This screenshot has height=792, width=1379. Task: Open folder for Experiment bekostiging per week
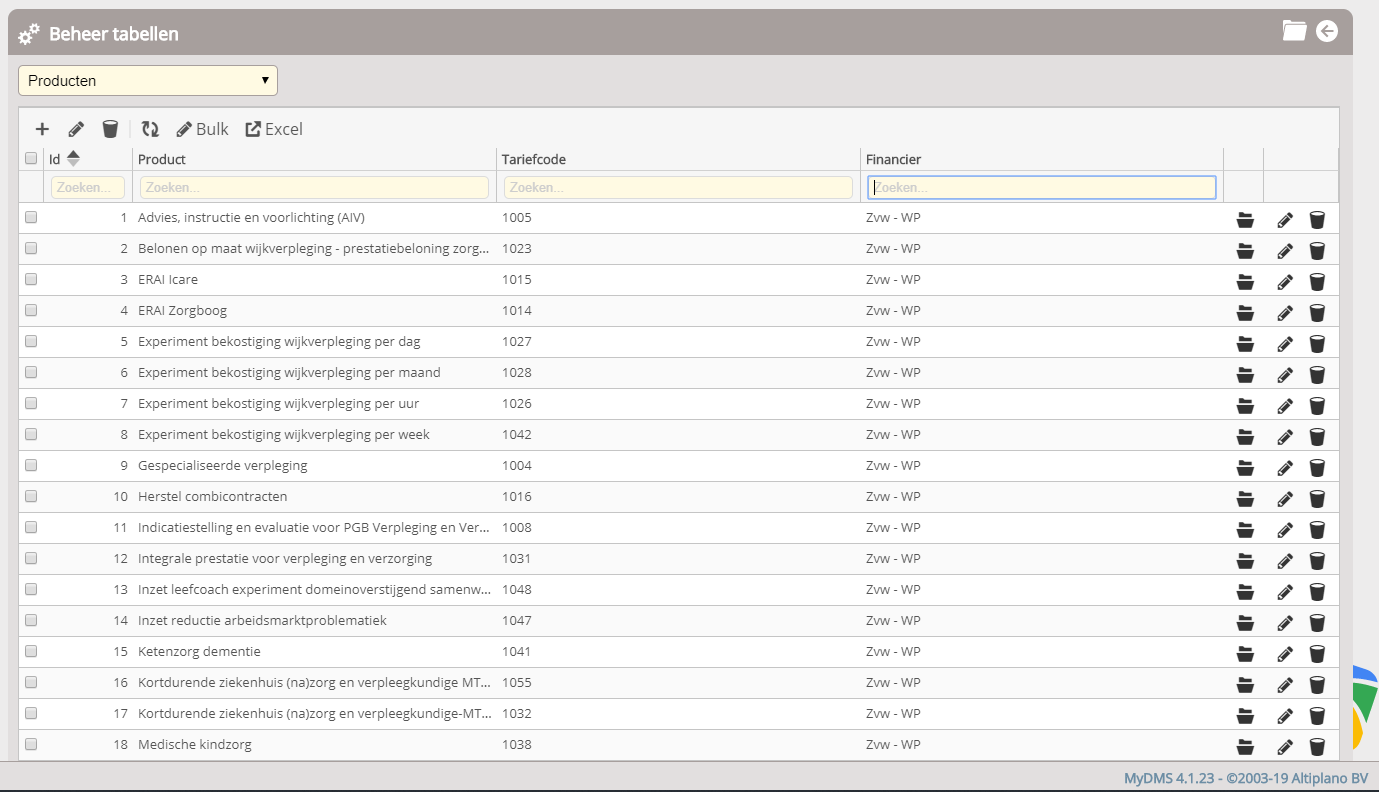click(x=1245, y=437)
